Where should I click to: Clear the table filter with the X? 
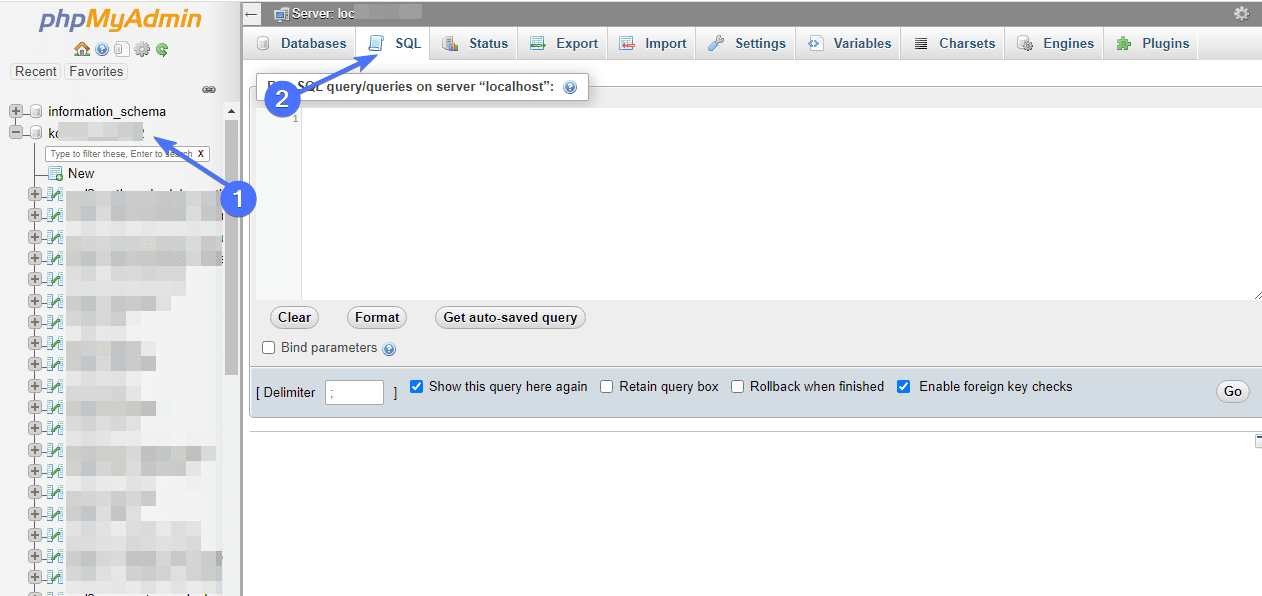[201, 154]
